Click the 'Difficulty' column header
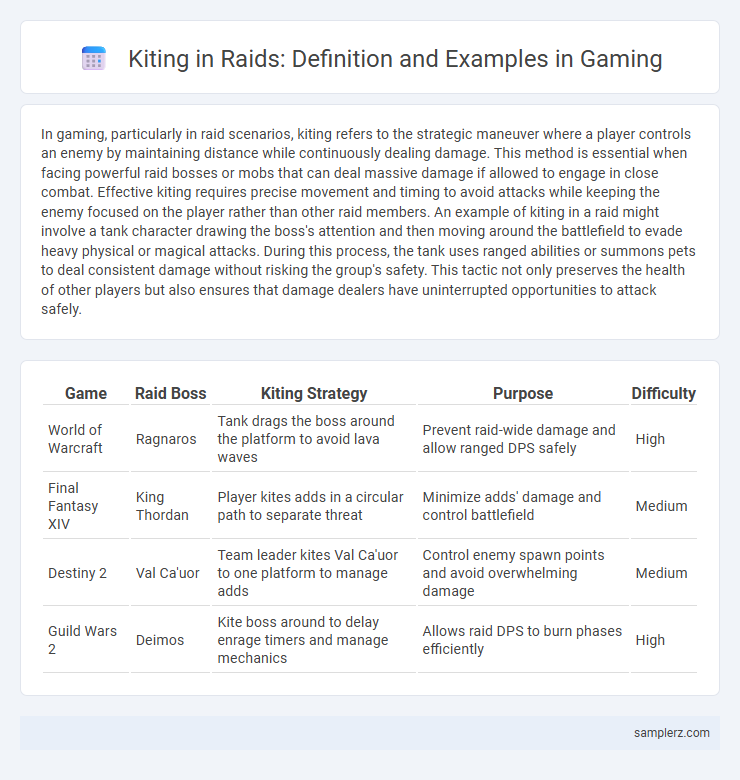The height and width of the screenshot is (780, 740). 663,393
